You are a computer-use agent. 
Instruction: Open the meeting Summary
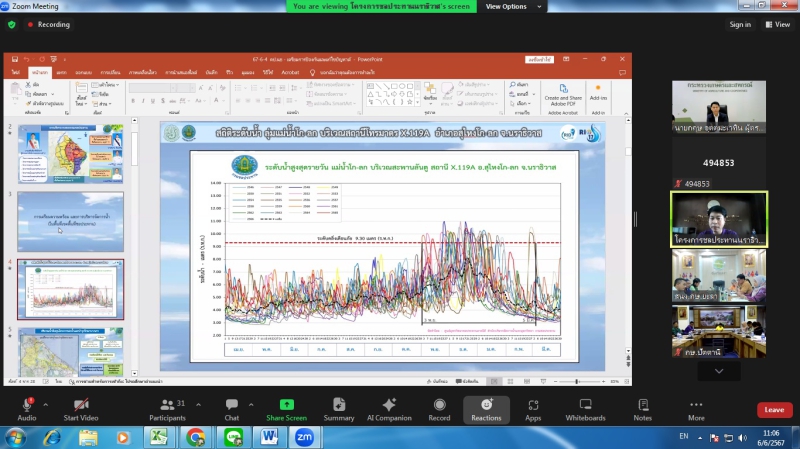pos(339,406)
